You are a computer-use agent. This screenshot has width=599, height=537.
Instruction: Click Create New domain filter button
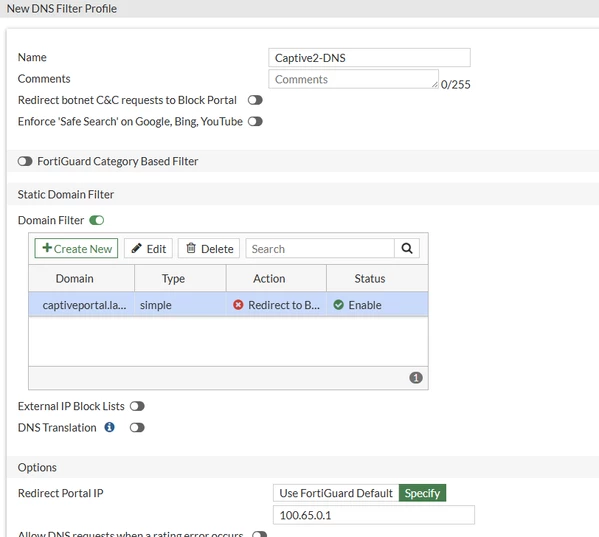(x=76, y=249)
